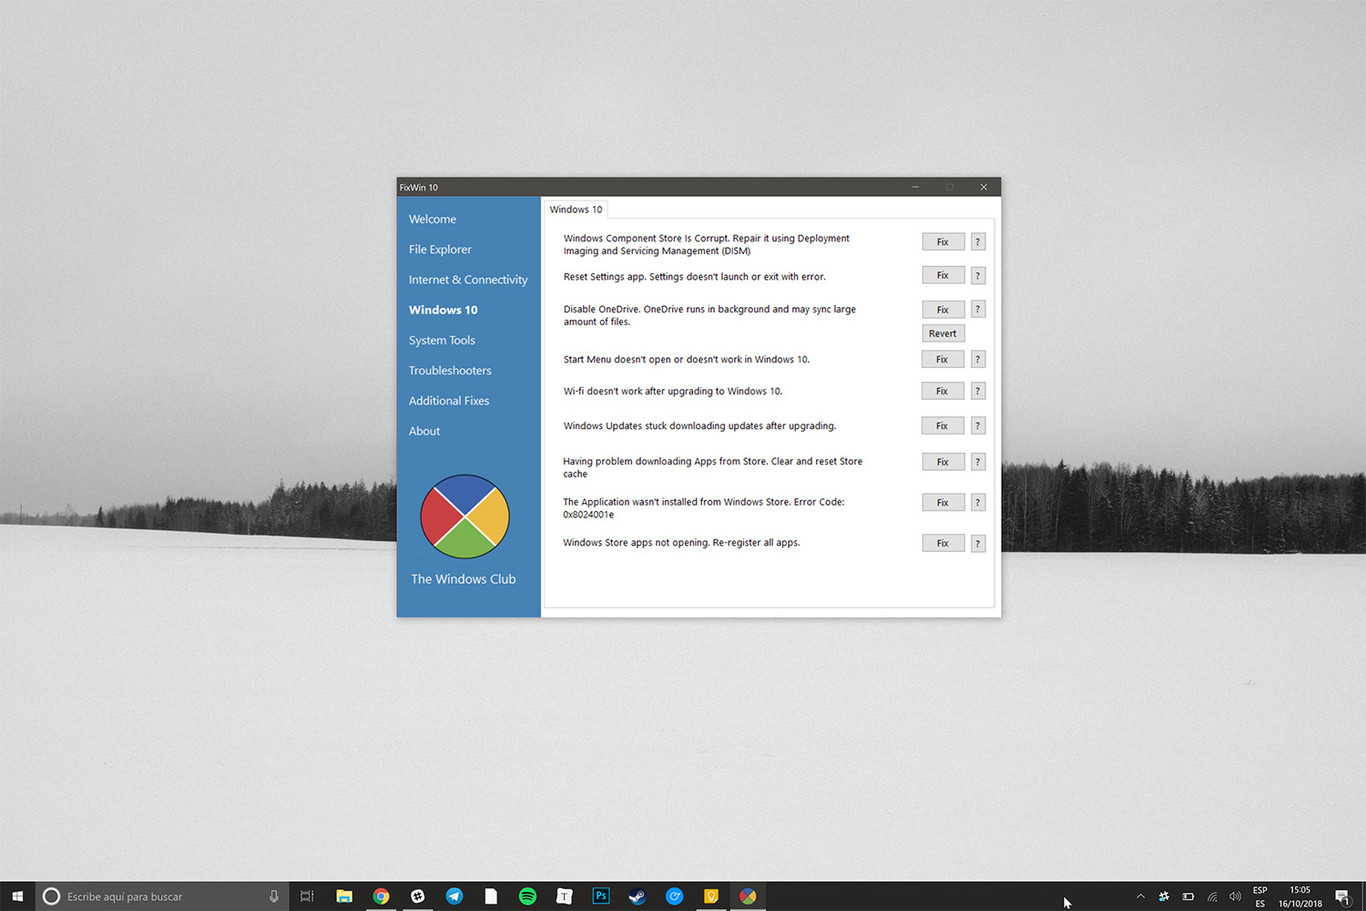
Task: Open the File Explorer fixes section
Action: pyautogui.click(x=440, y=249)
